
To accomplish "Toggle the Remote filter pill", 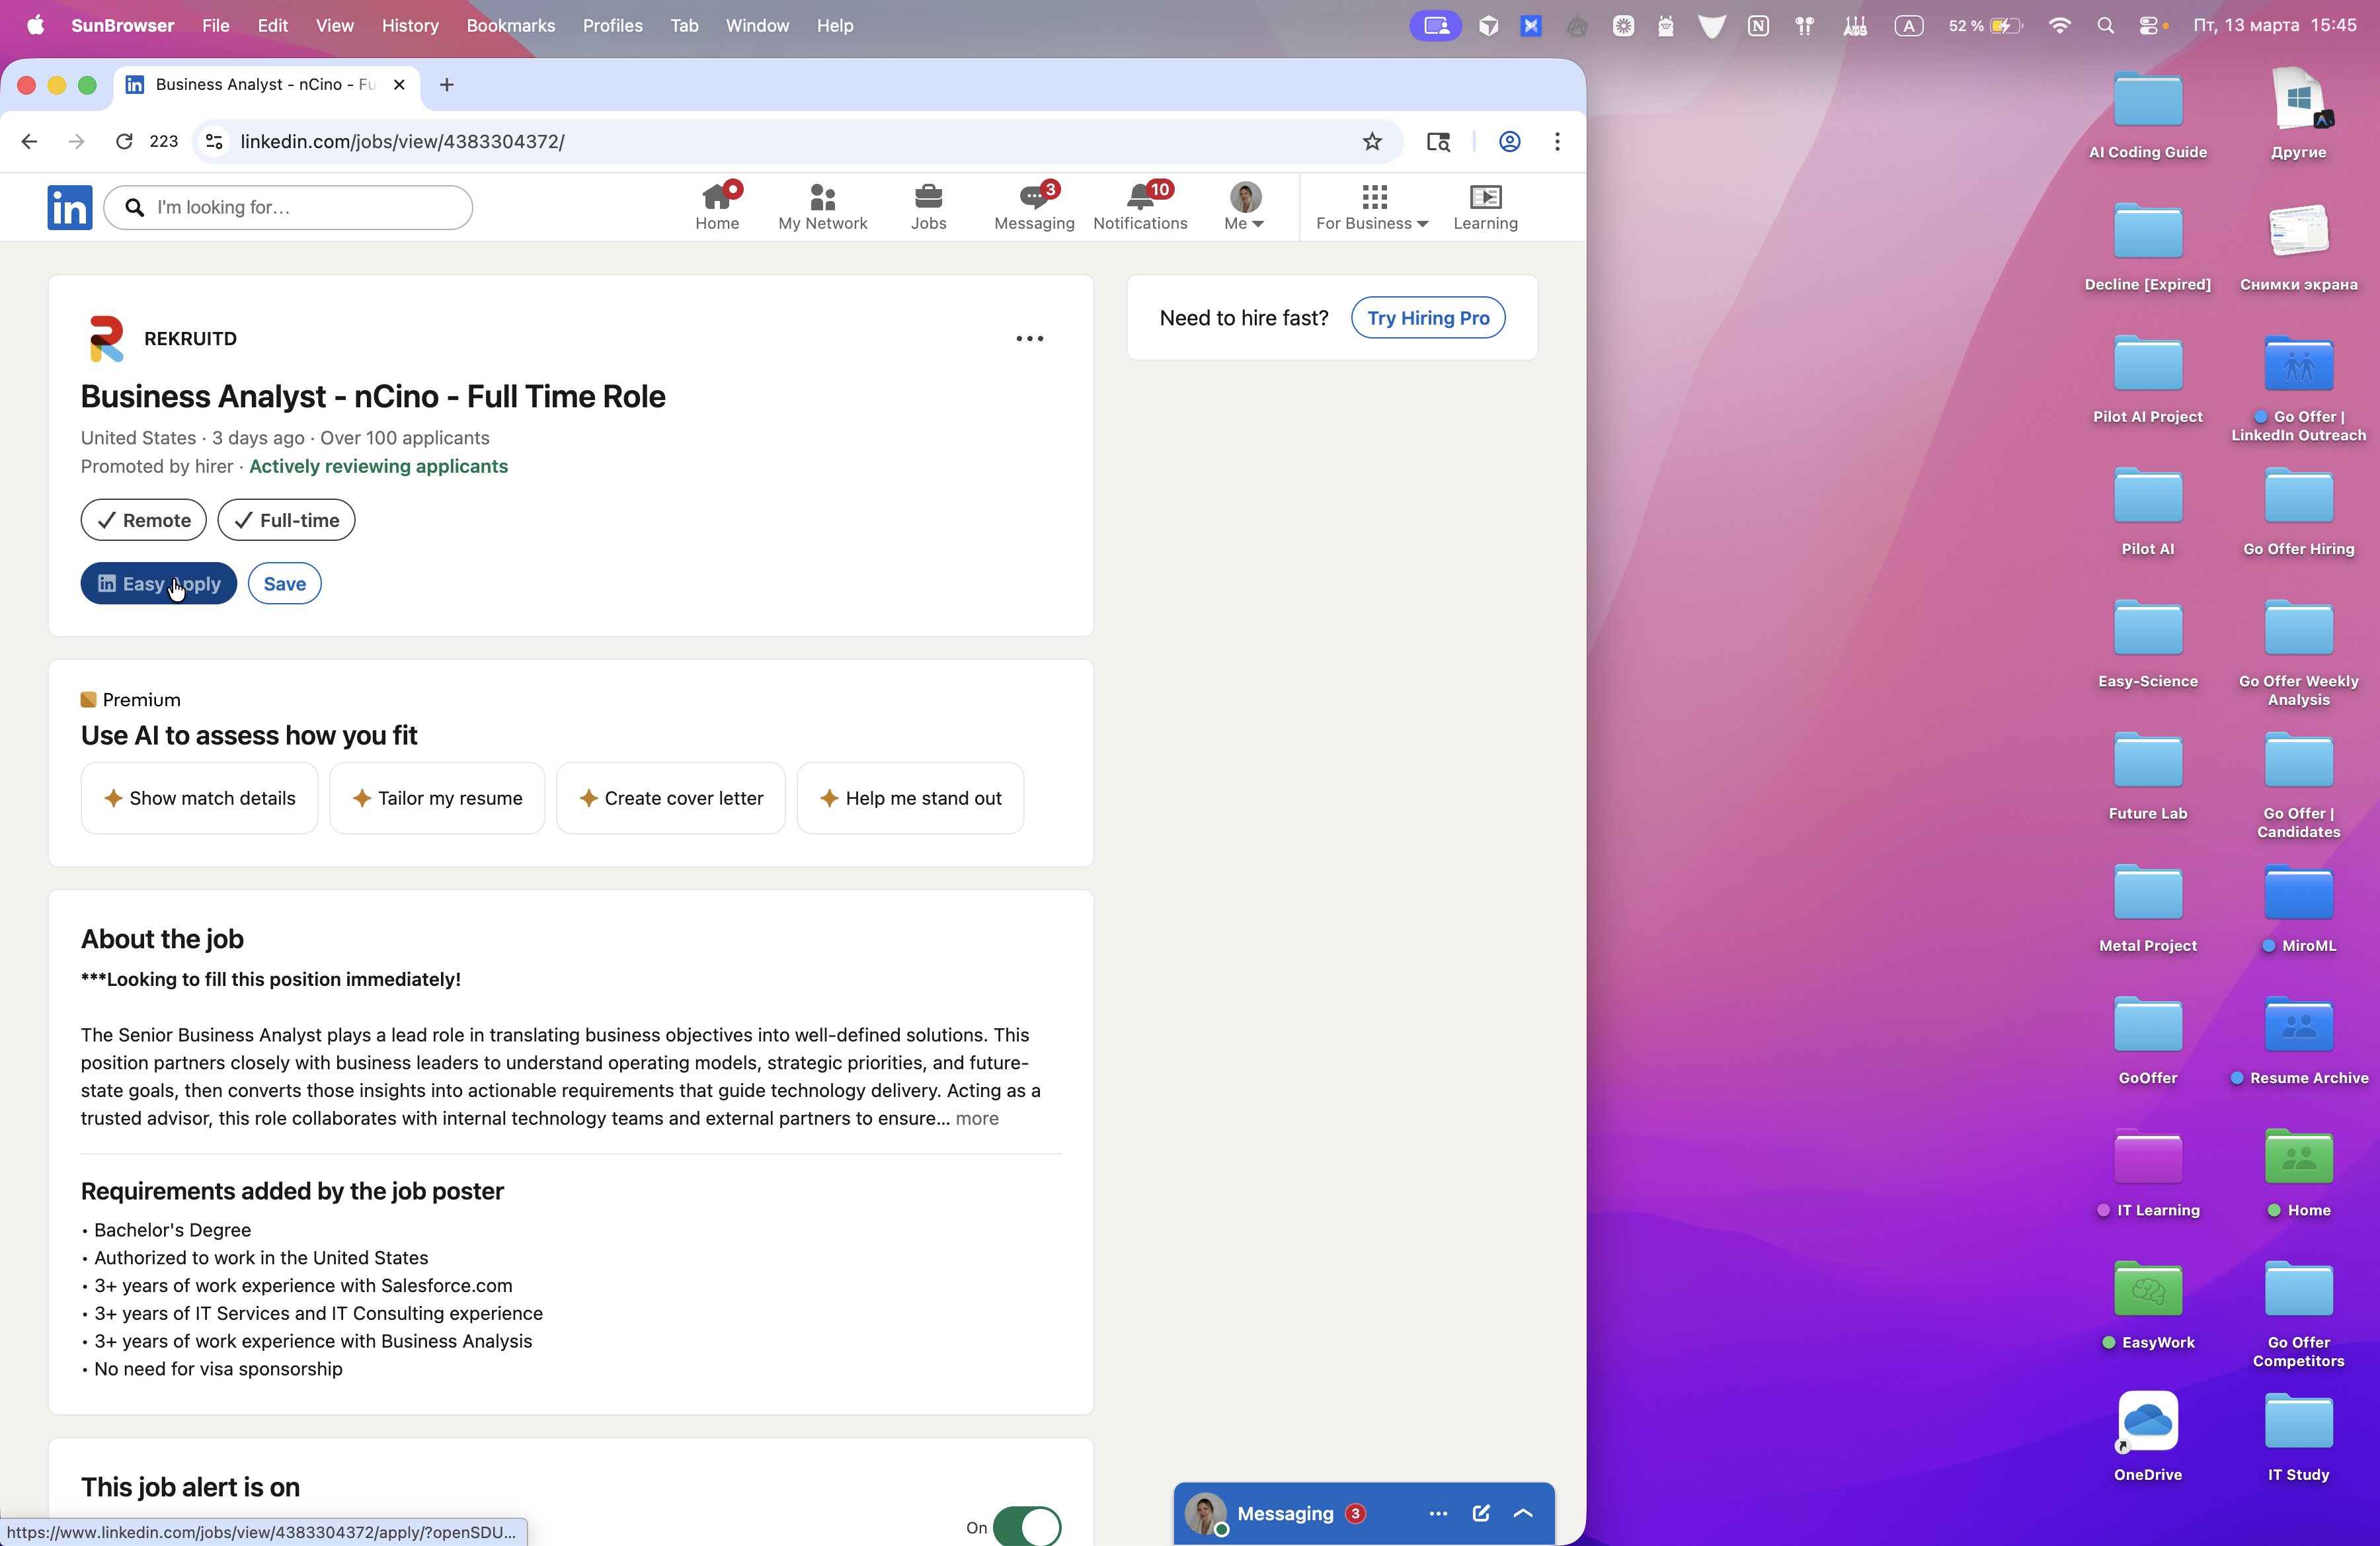I will (x=143, y=520).
